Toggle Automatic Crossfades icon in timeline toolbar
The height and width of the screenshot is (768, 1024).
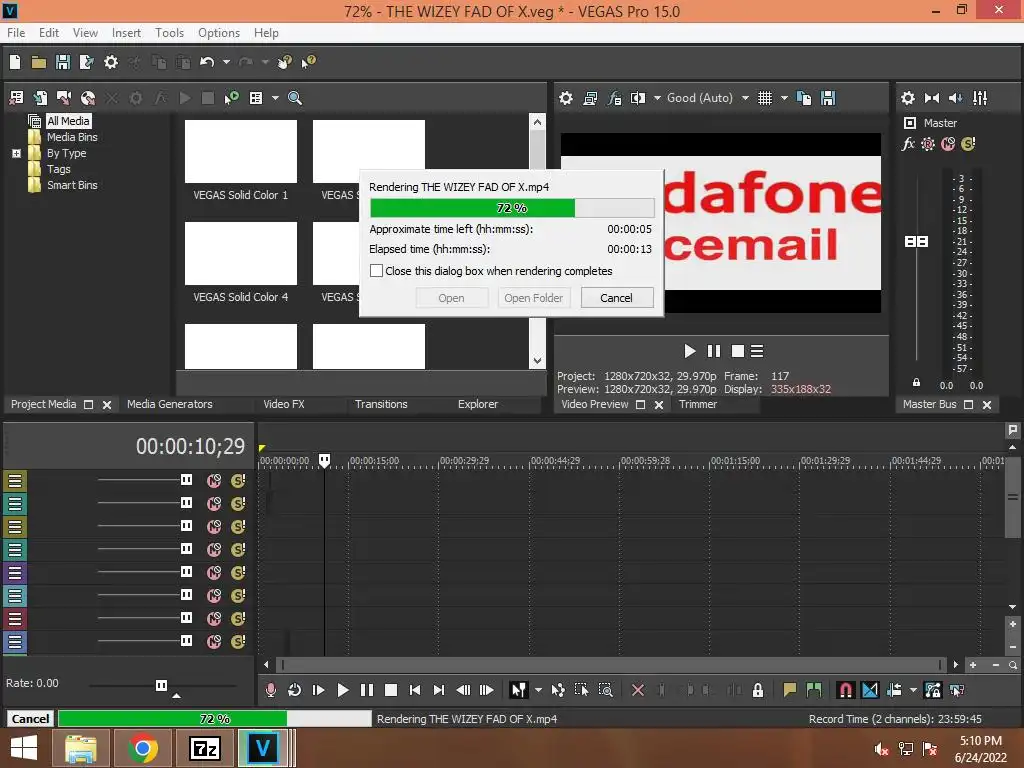(870, 690)
